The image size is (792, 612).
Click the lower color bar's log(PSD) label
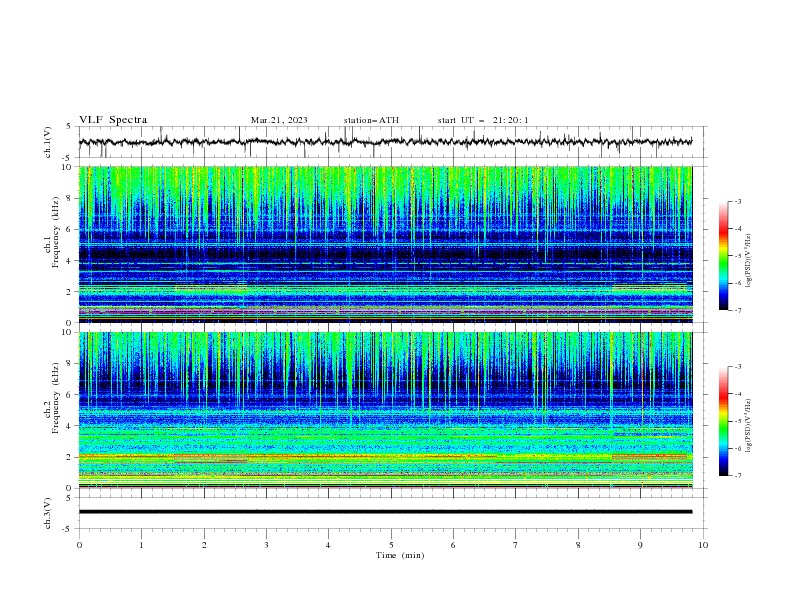pyautogui.click(x=749, y=426)
